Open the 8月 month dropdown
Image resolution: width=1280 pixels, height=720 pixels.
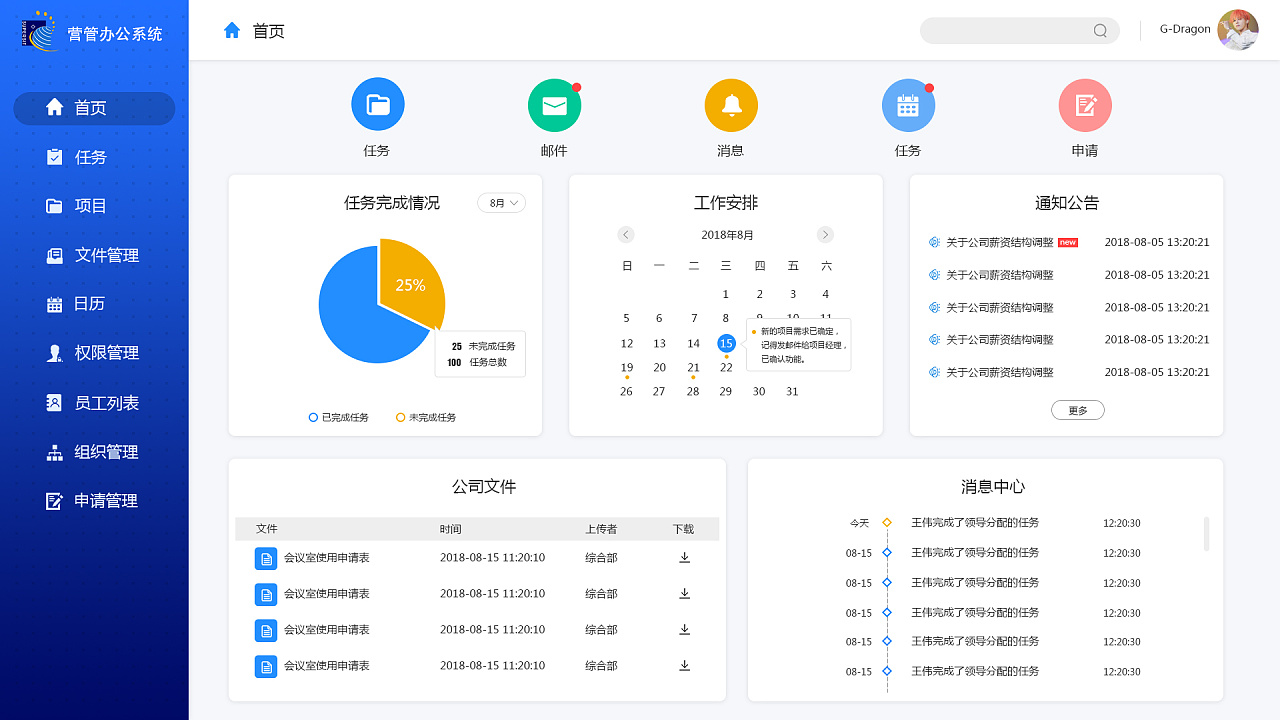(x=501, y=202)
